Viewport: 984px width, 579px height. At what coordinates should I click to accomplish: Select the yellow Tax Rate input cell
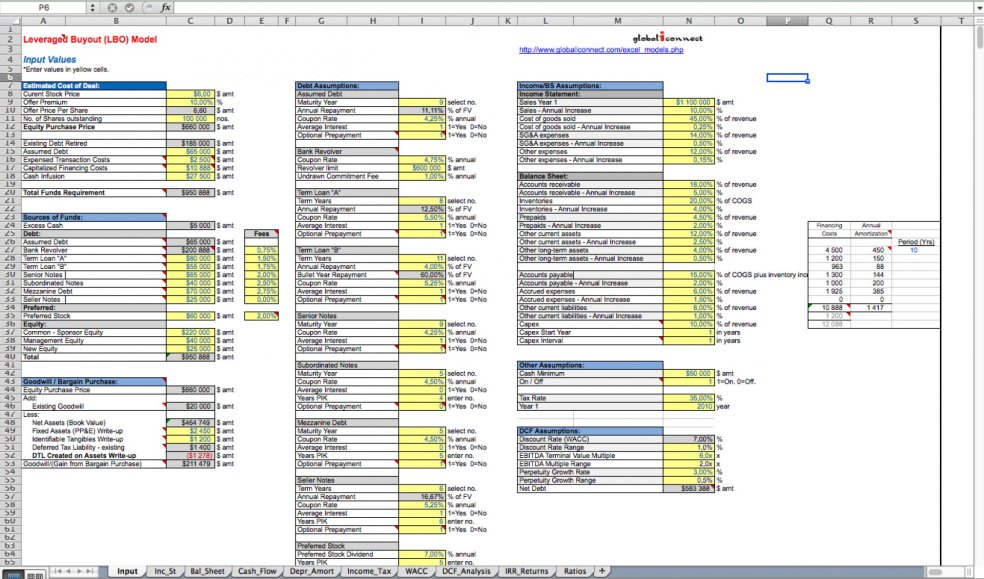point(689,397)
